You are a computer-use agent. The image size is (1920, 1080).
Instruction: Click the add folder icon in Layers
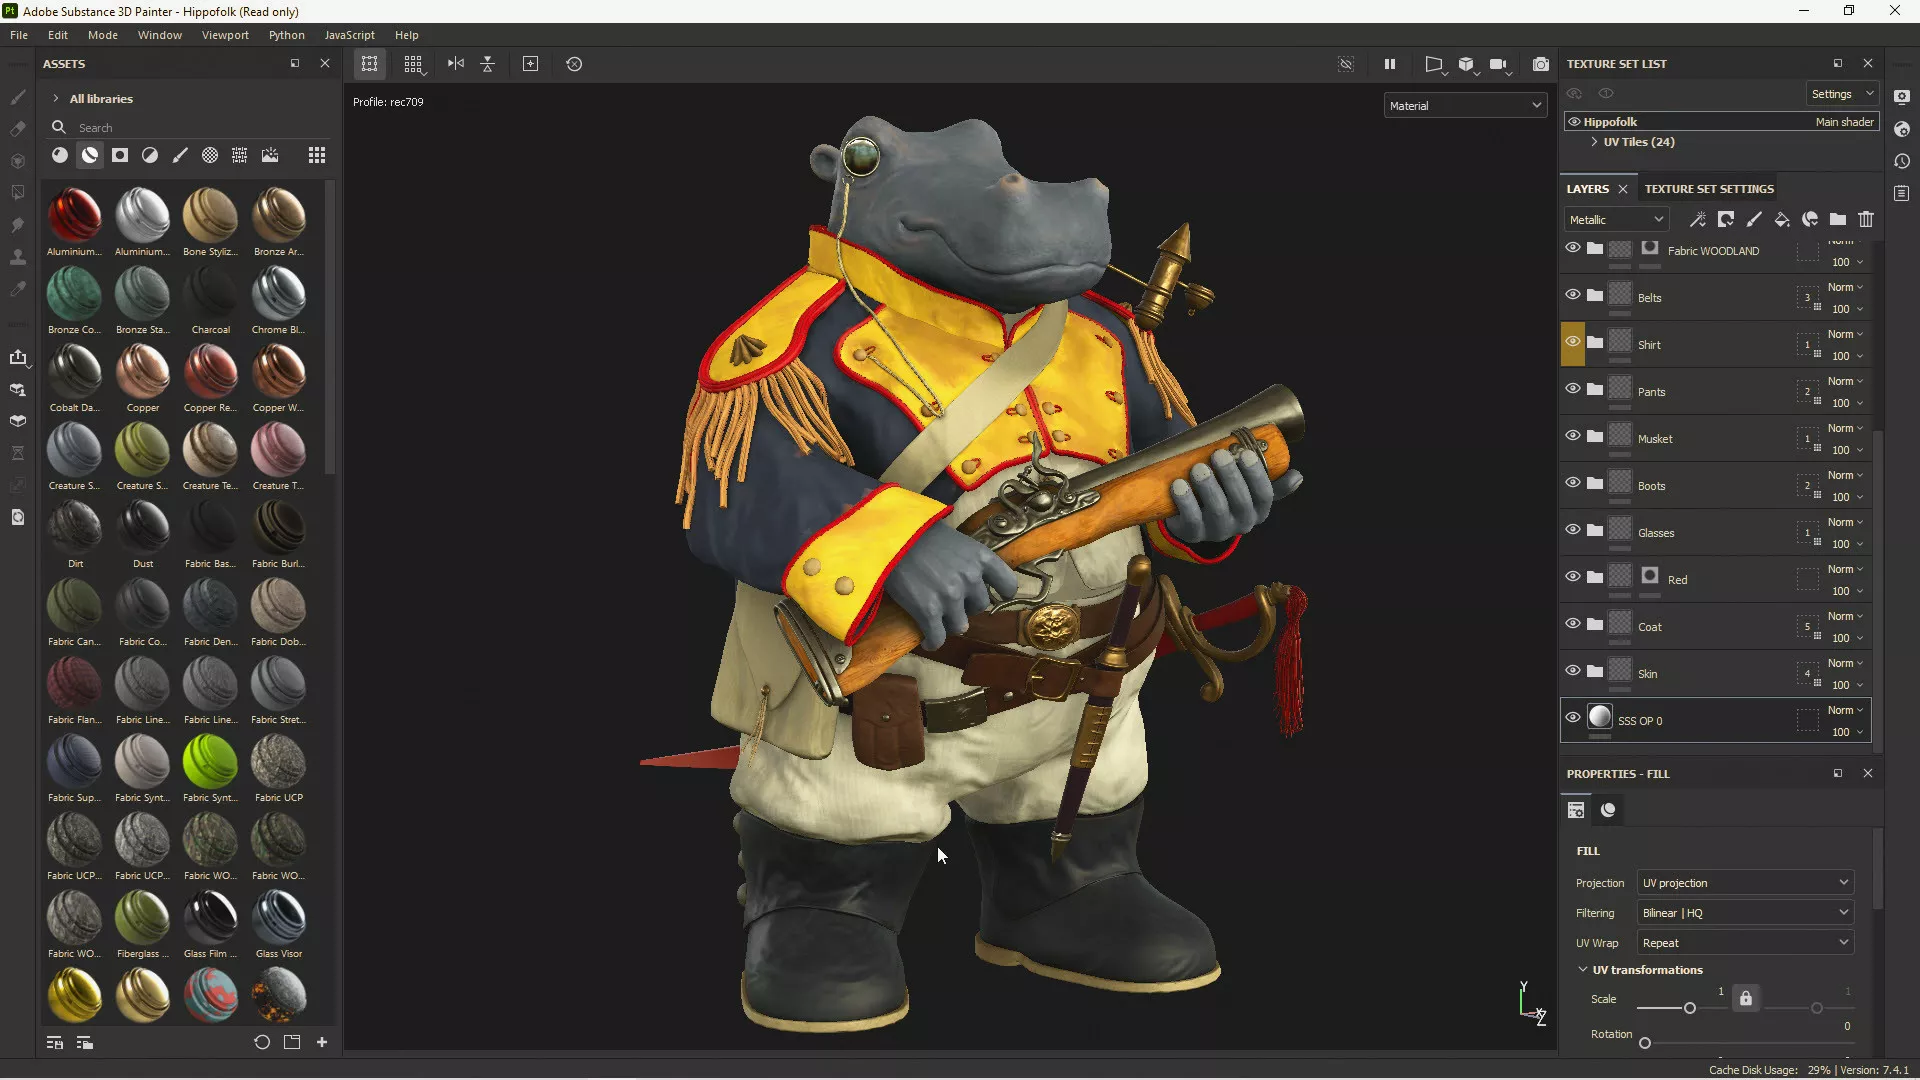pyautogui.click(x=1838, y=219)
